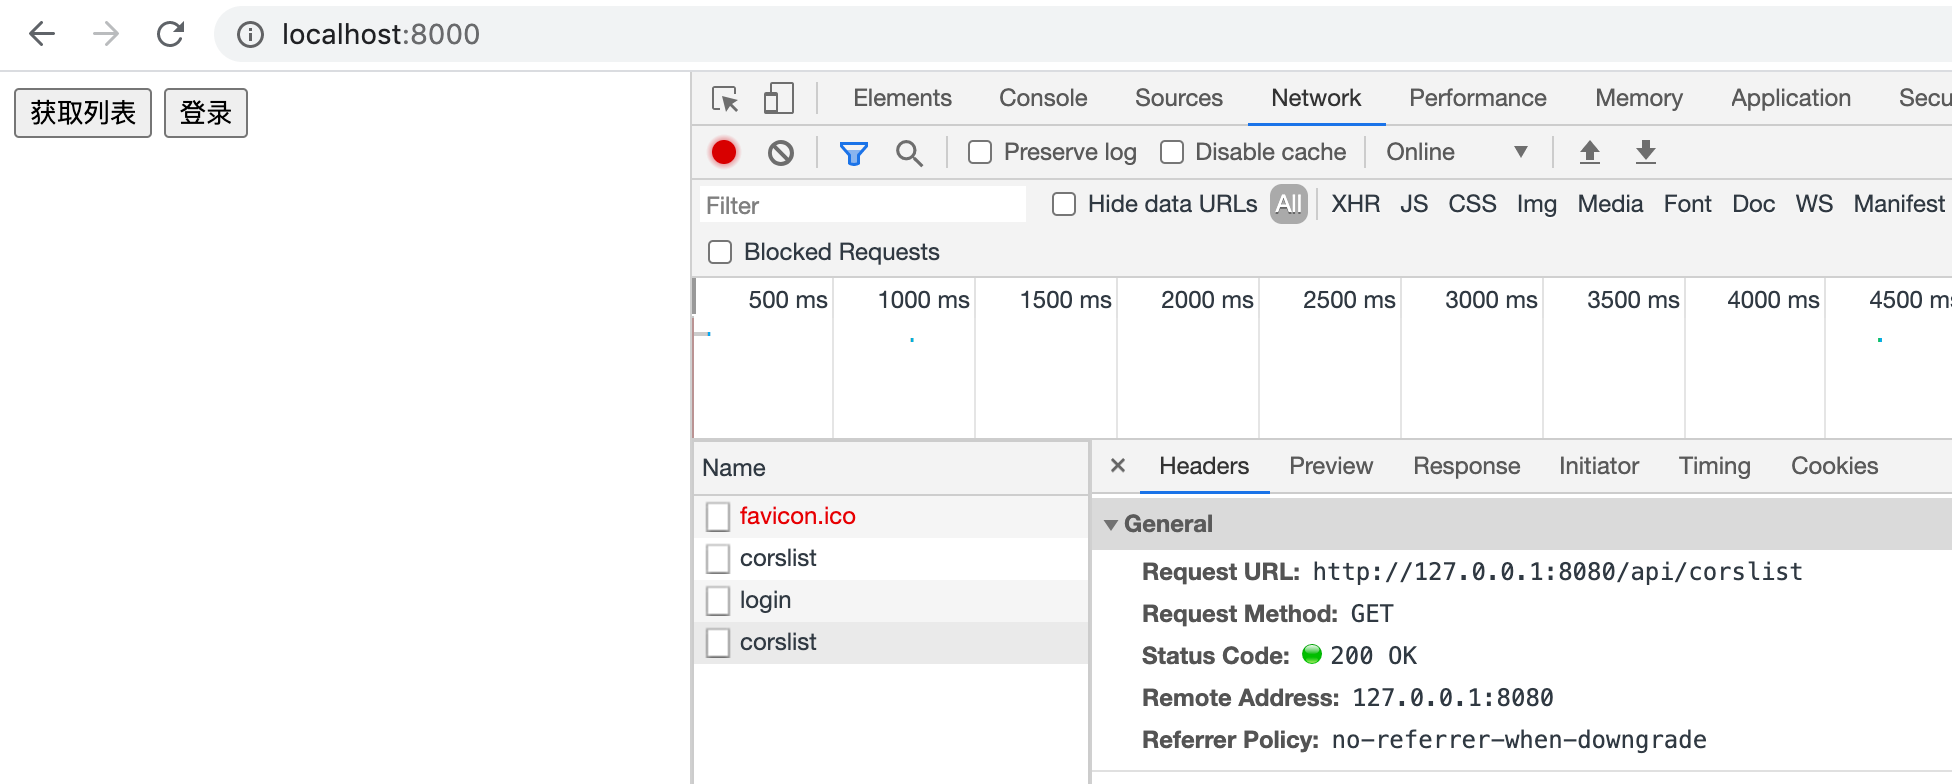1952x784 pixels.
Task: Show the Cookies detail tab
Action: [x=1834, y=466]
